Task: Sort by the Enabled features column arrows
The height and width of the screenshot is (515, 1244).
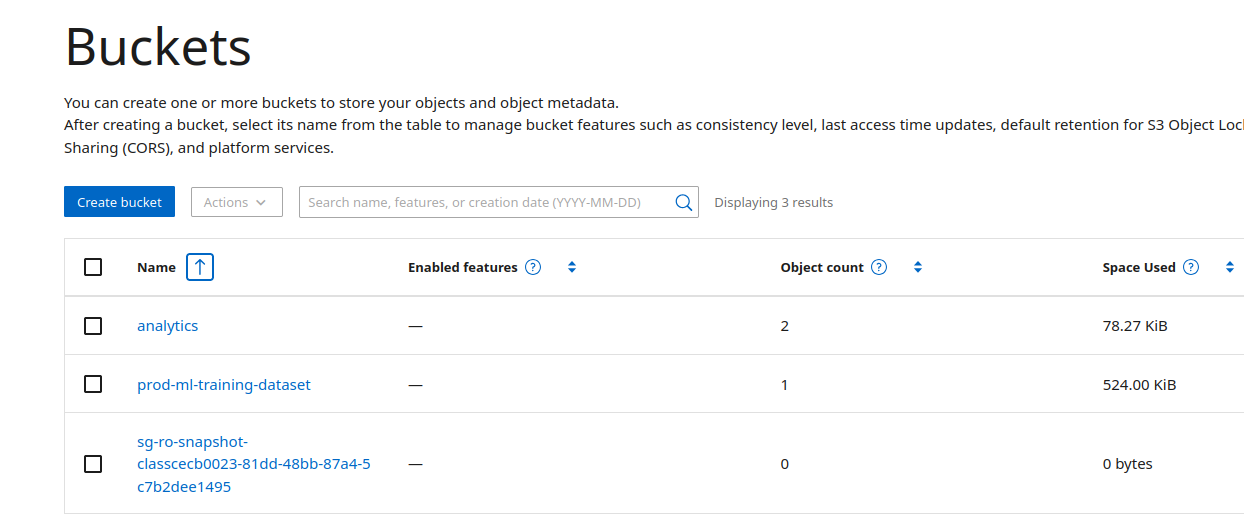Action: click(x=572, y=267)
